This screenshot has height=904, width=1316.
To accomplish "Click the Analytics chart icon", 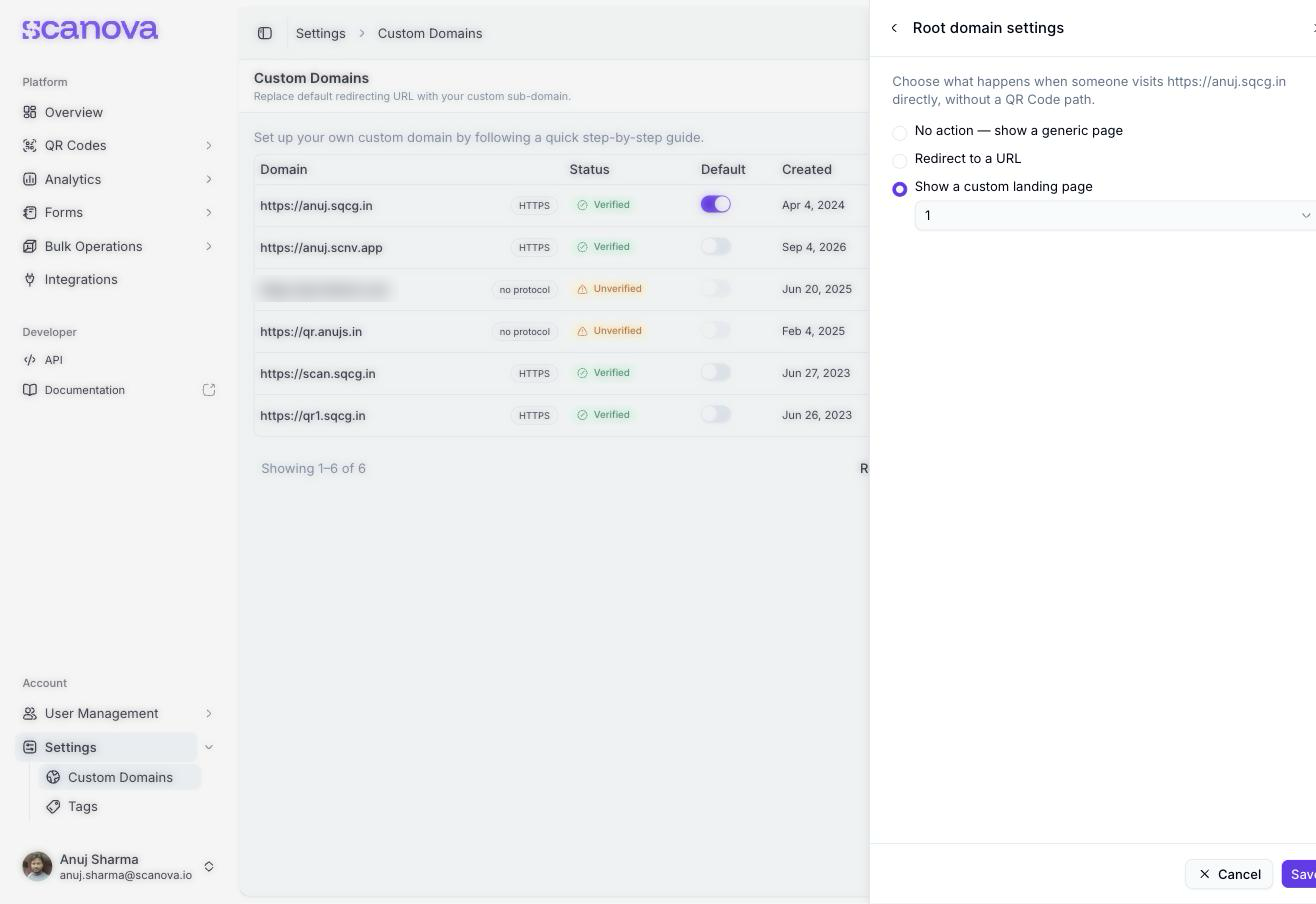I will coord(30,179).
